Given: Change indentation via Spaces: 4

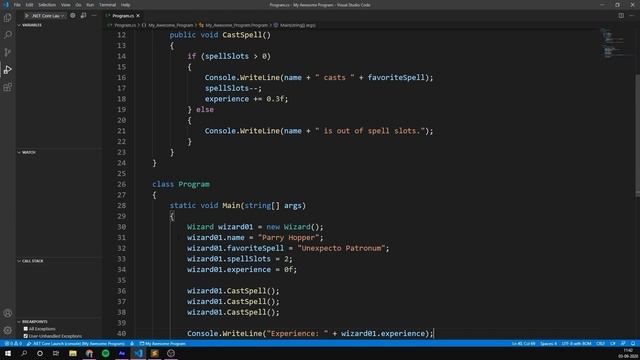Looking at the screenshot, I should click(x=548, y=344).
